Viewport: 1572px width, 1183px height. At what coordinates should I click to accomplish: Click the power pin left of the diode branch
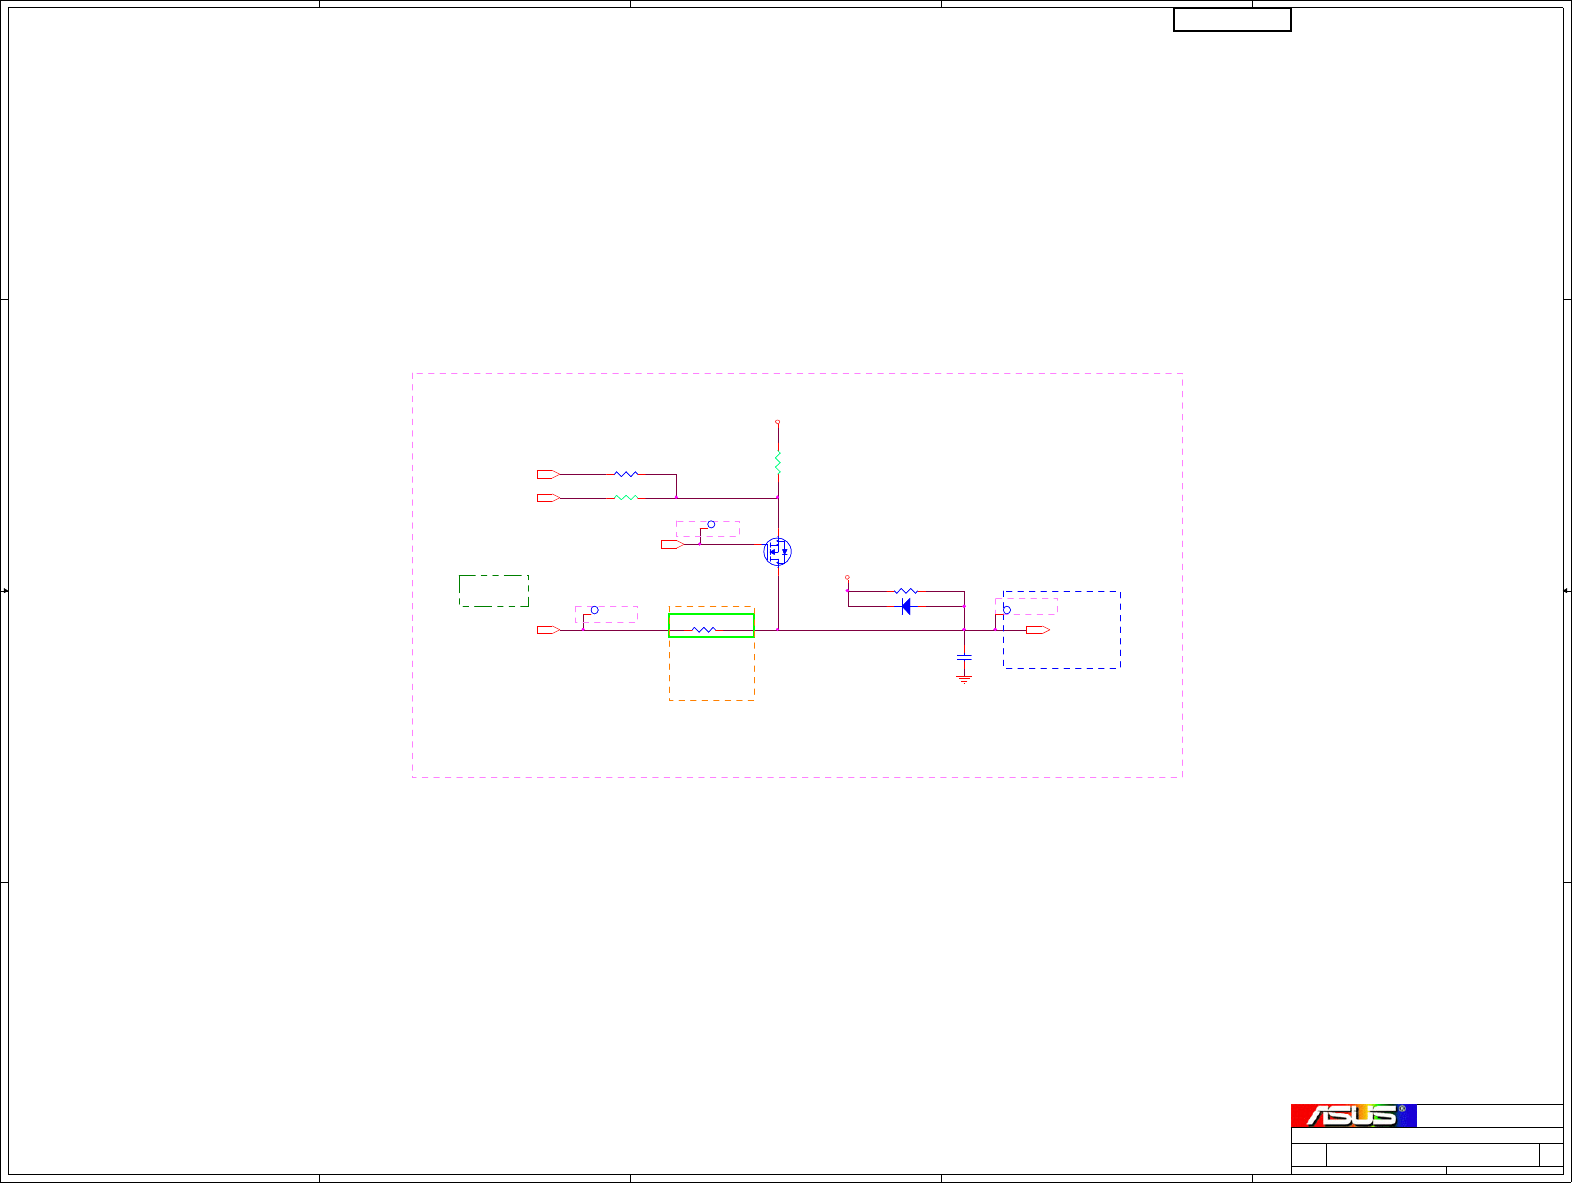coord(848,578)
